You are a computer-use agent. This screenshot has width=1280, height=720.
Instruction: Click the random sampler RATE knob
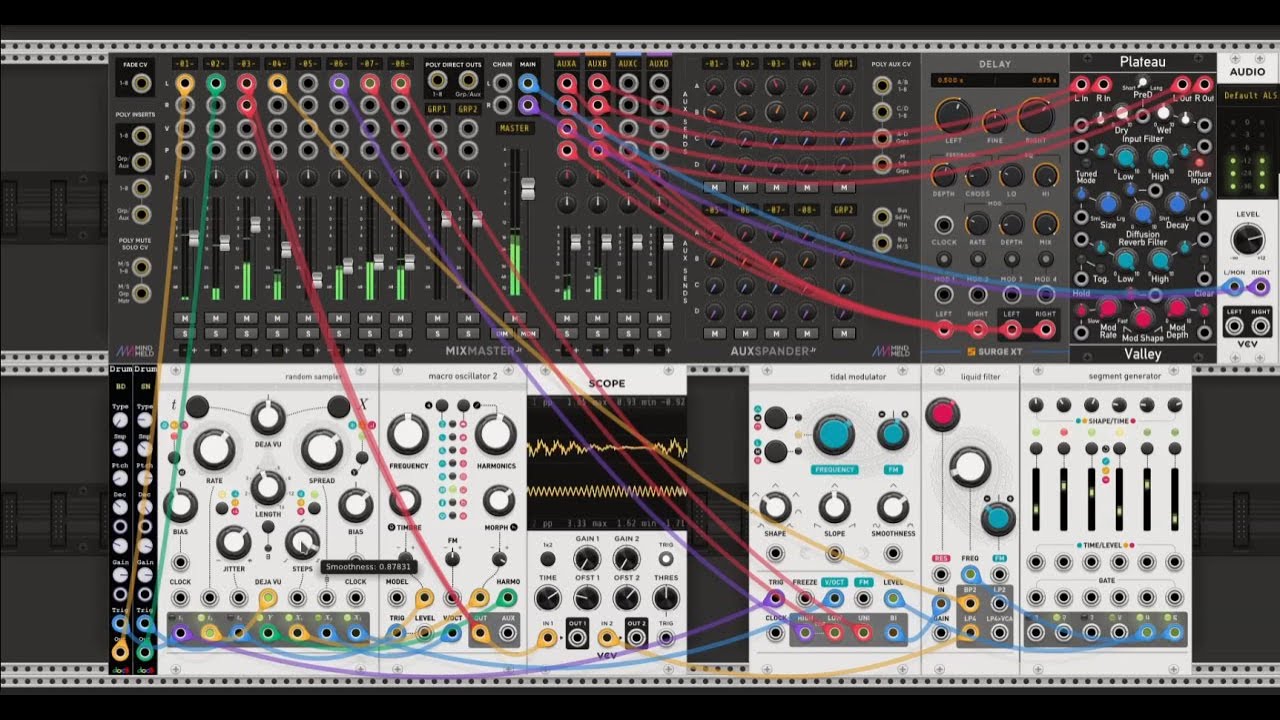(213, 450)
